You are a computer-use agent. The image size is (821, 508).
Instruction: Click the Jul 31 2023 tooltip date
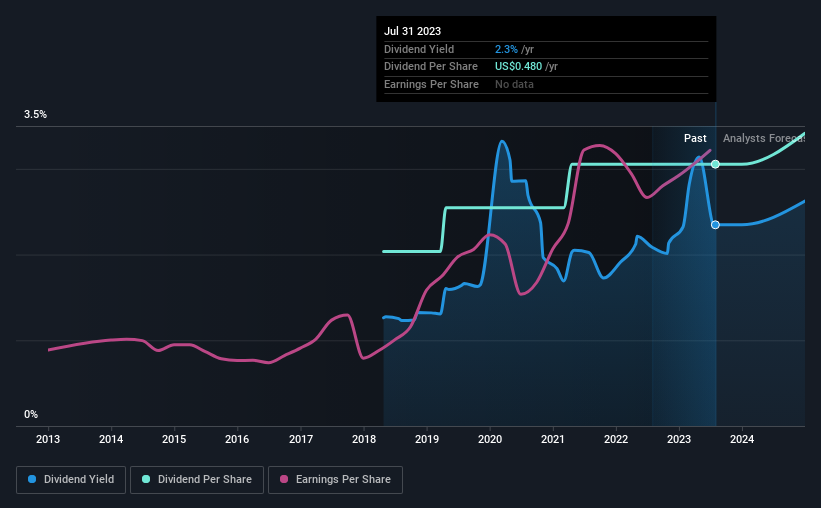(413, 31)
